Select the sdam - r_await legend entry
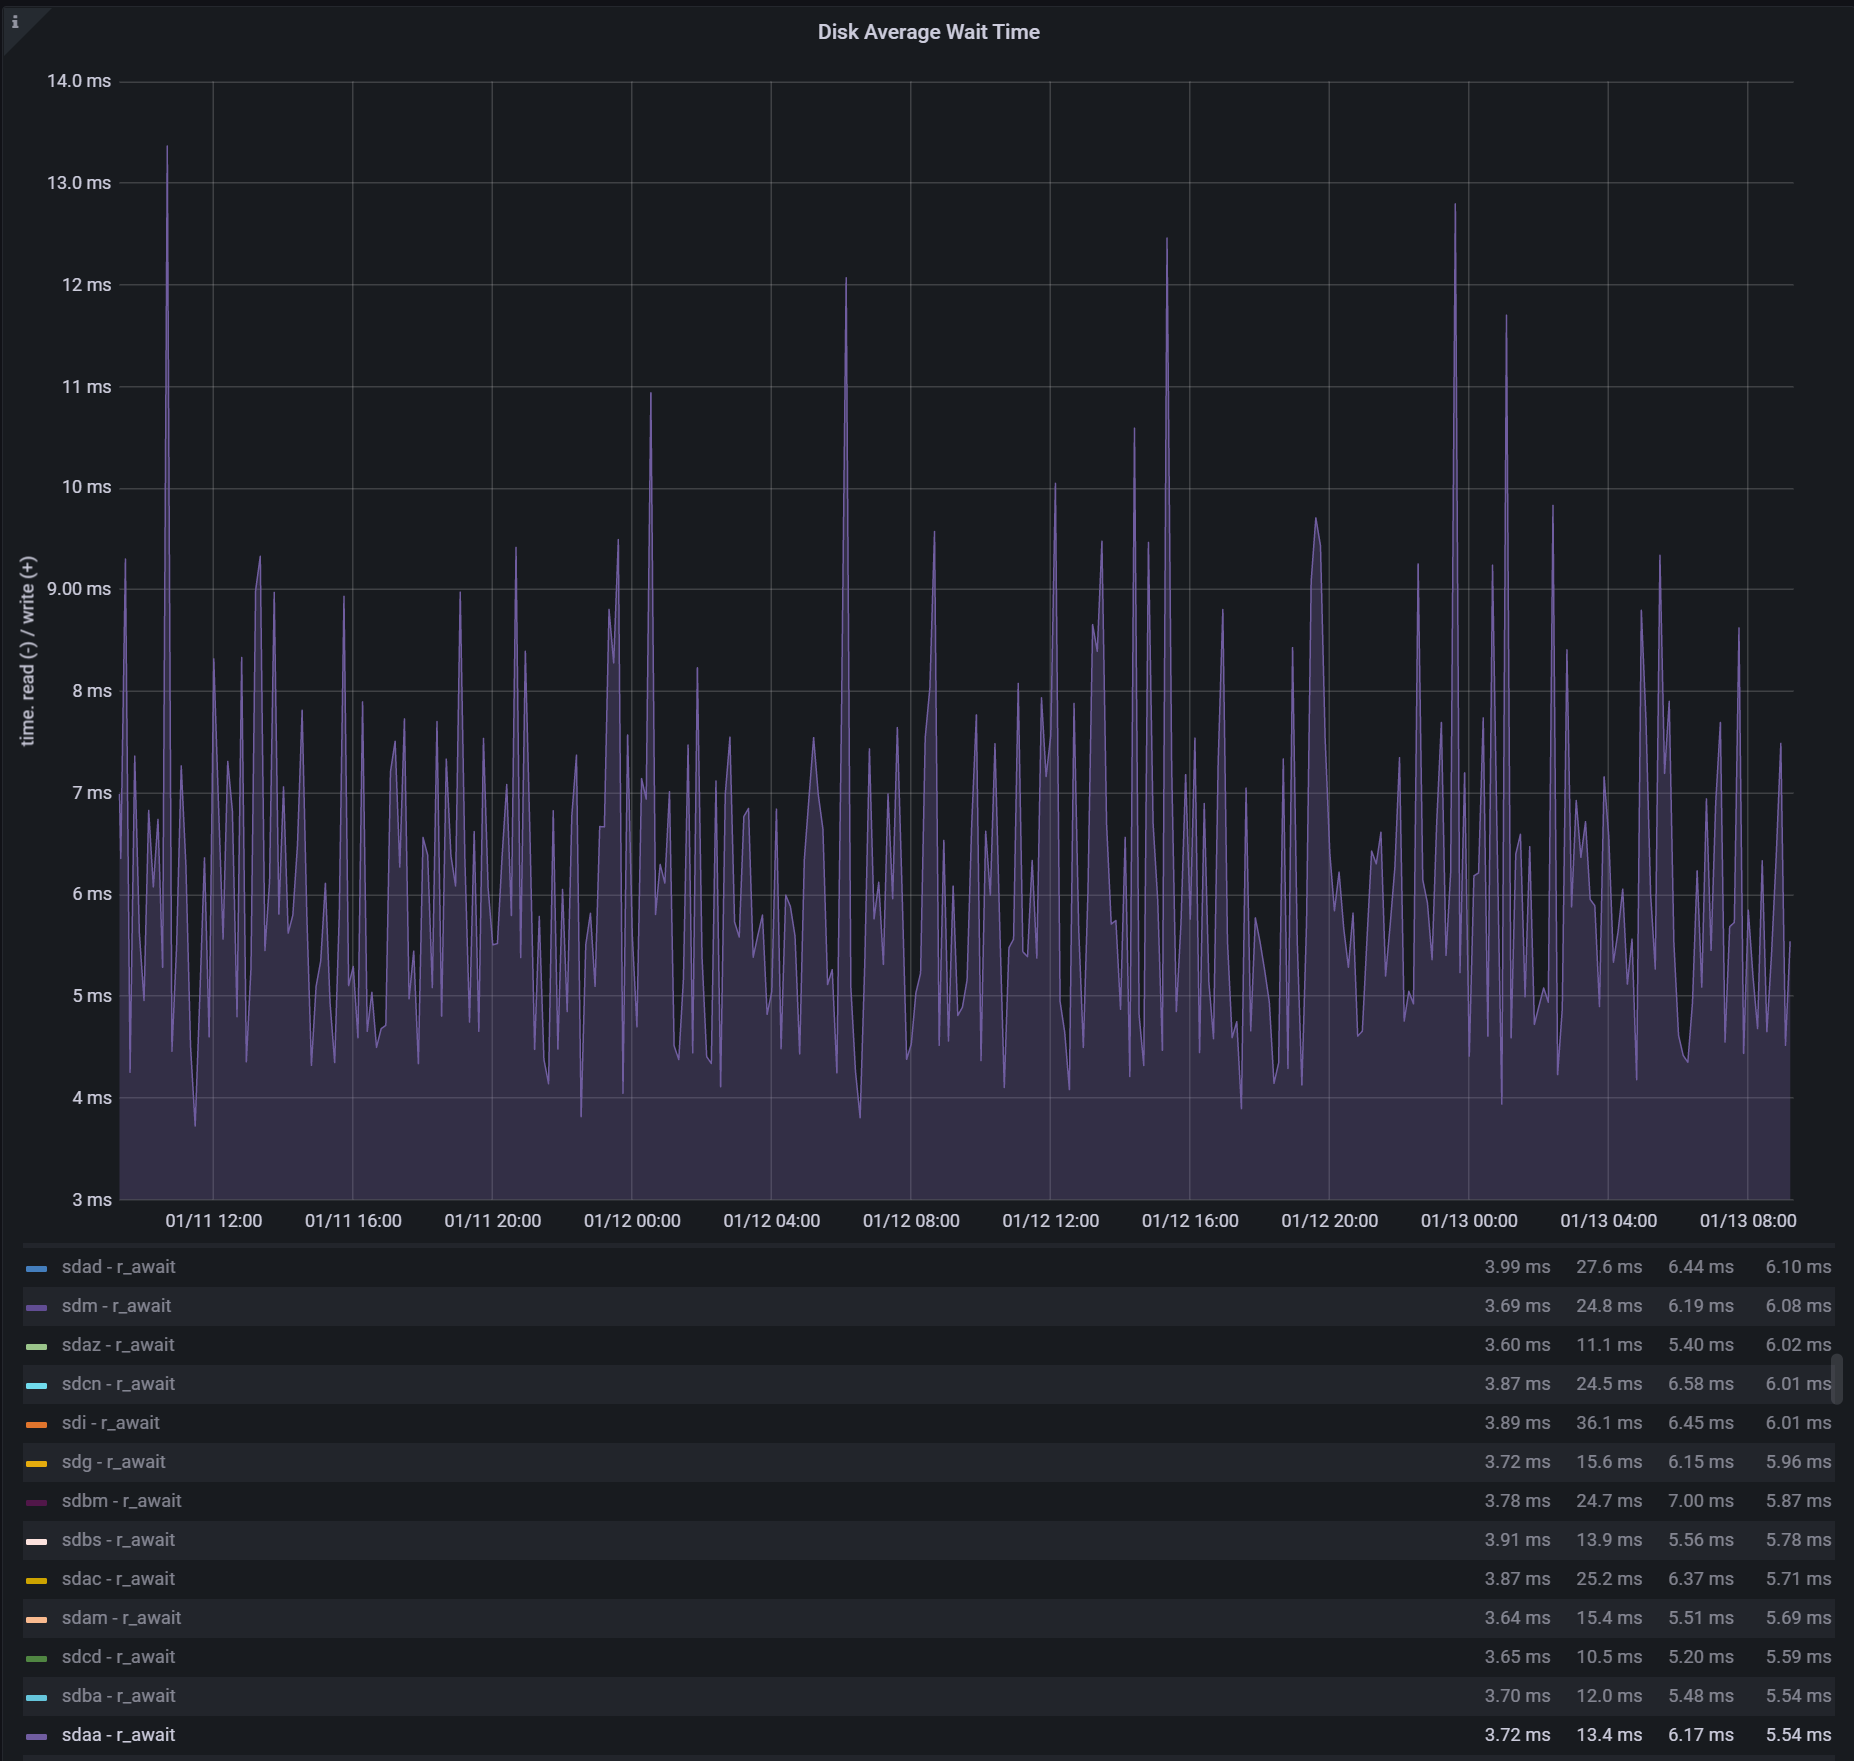This screenshot has width=1854, height=1761. coord(121,1618)
